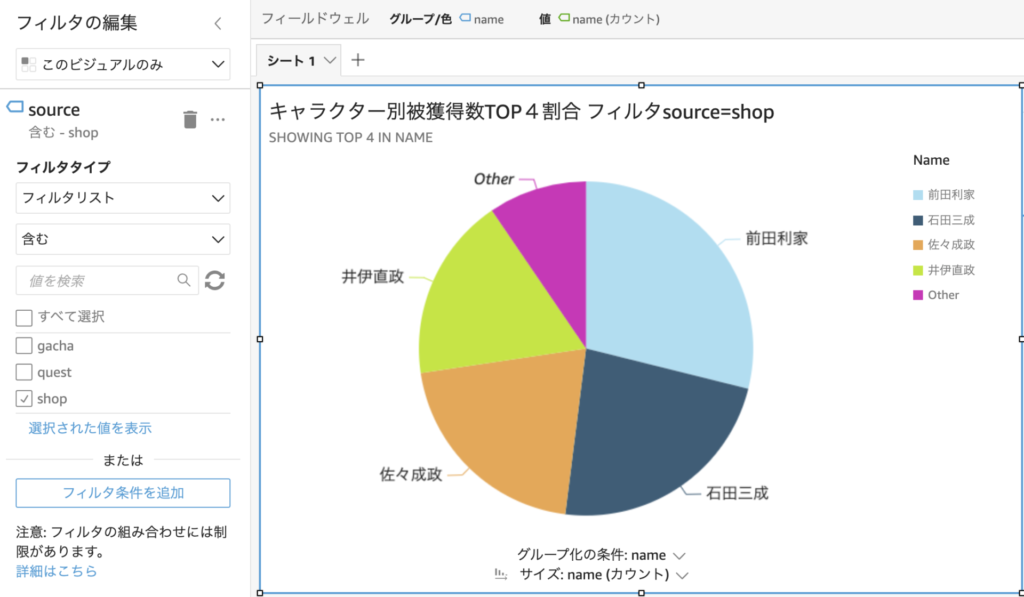Image resolution: width=1024 pixels, height=597 pixels.
Task: Click the 'フィルタ条件を追加' button
Action: [x=123, y=493]
